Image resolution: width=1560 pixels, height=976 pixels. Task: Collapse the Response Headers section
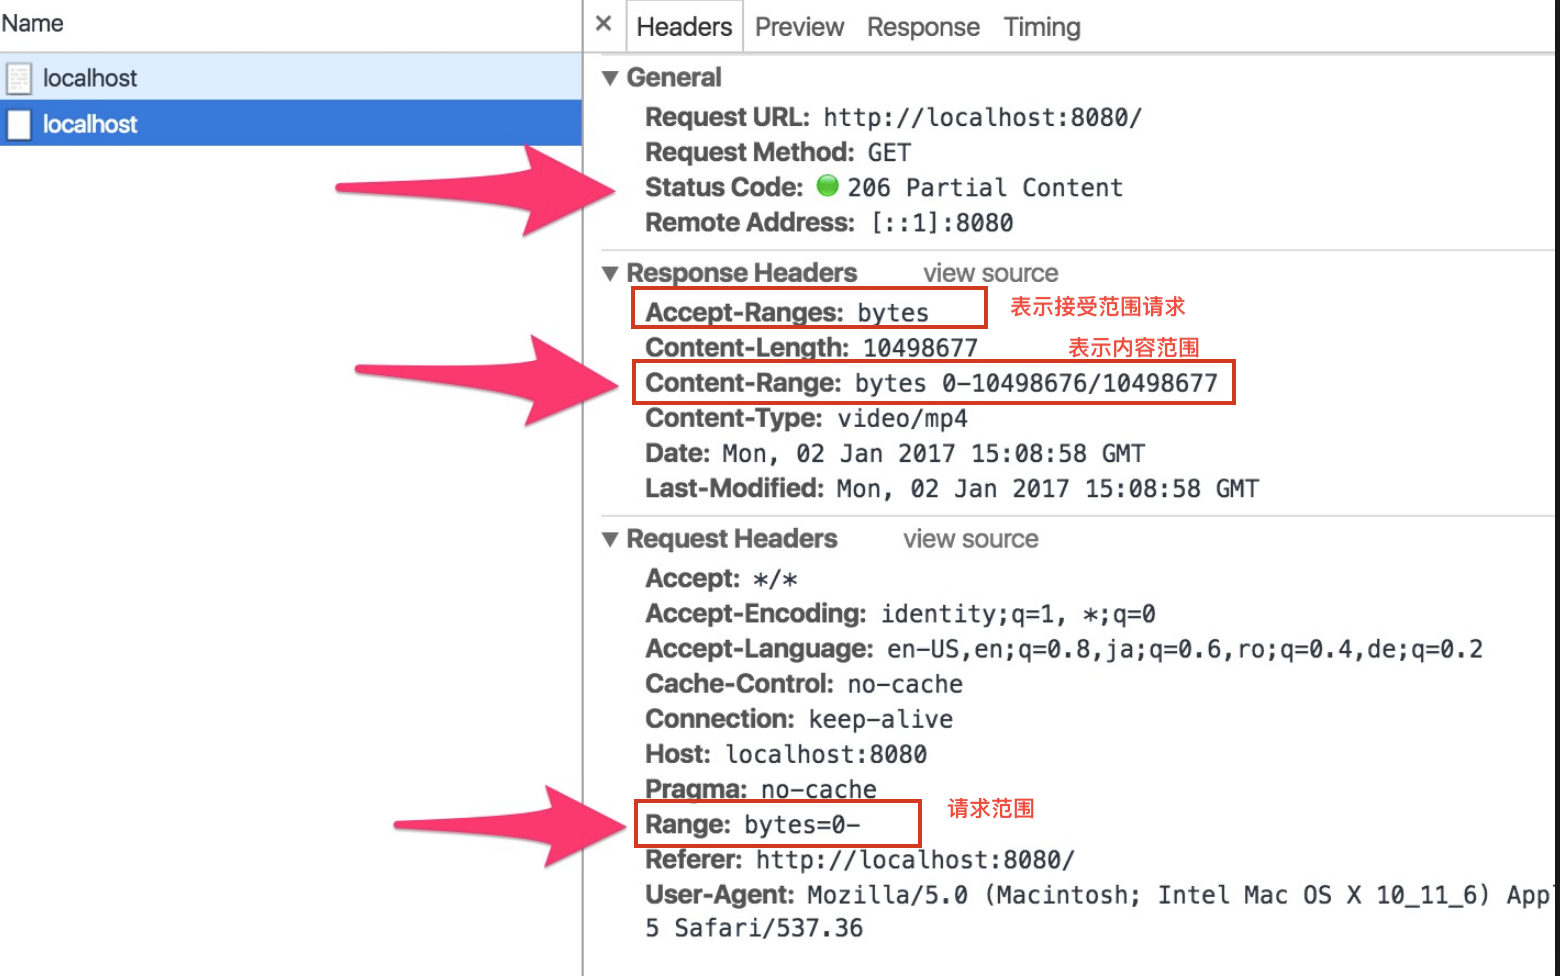pyautogui.click(x=610, y=273)
